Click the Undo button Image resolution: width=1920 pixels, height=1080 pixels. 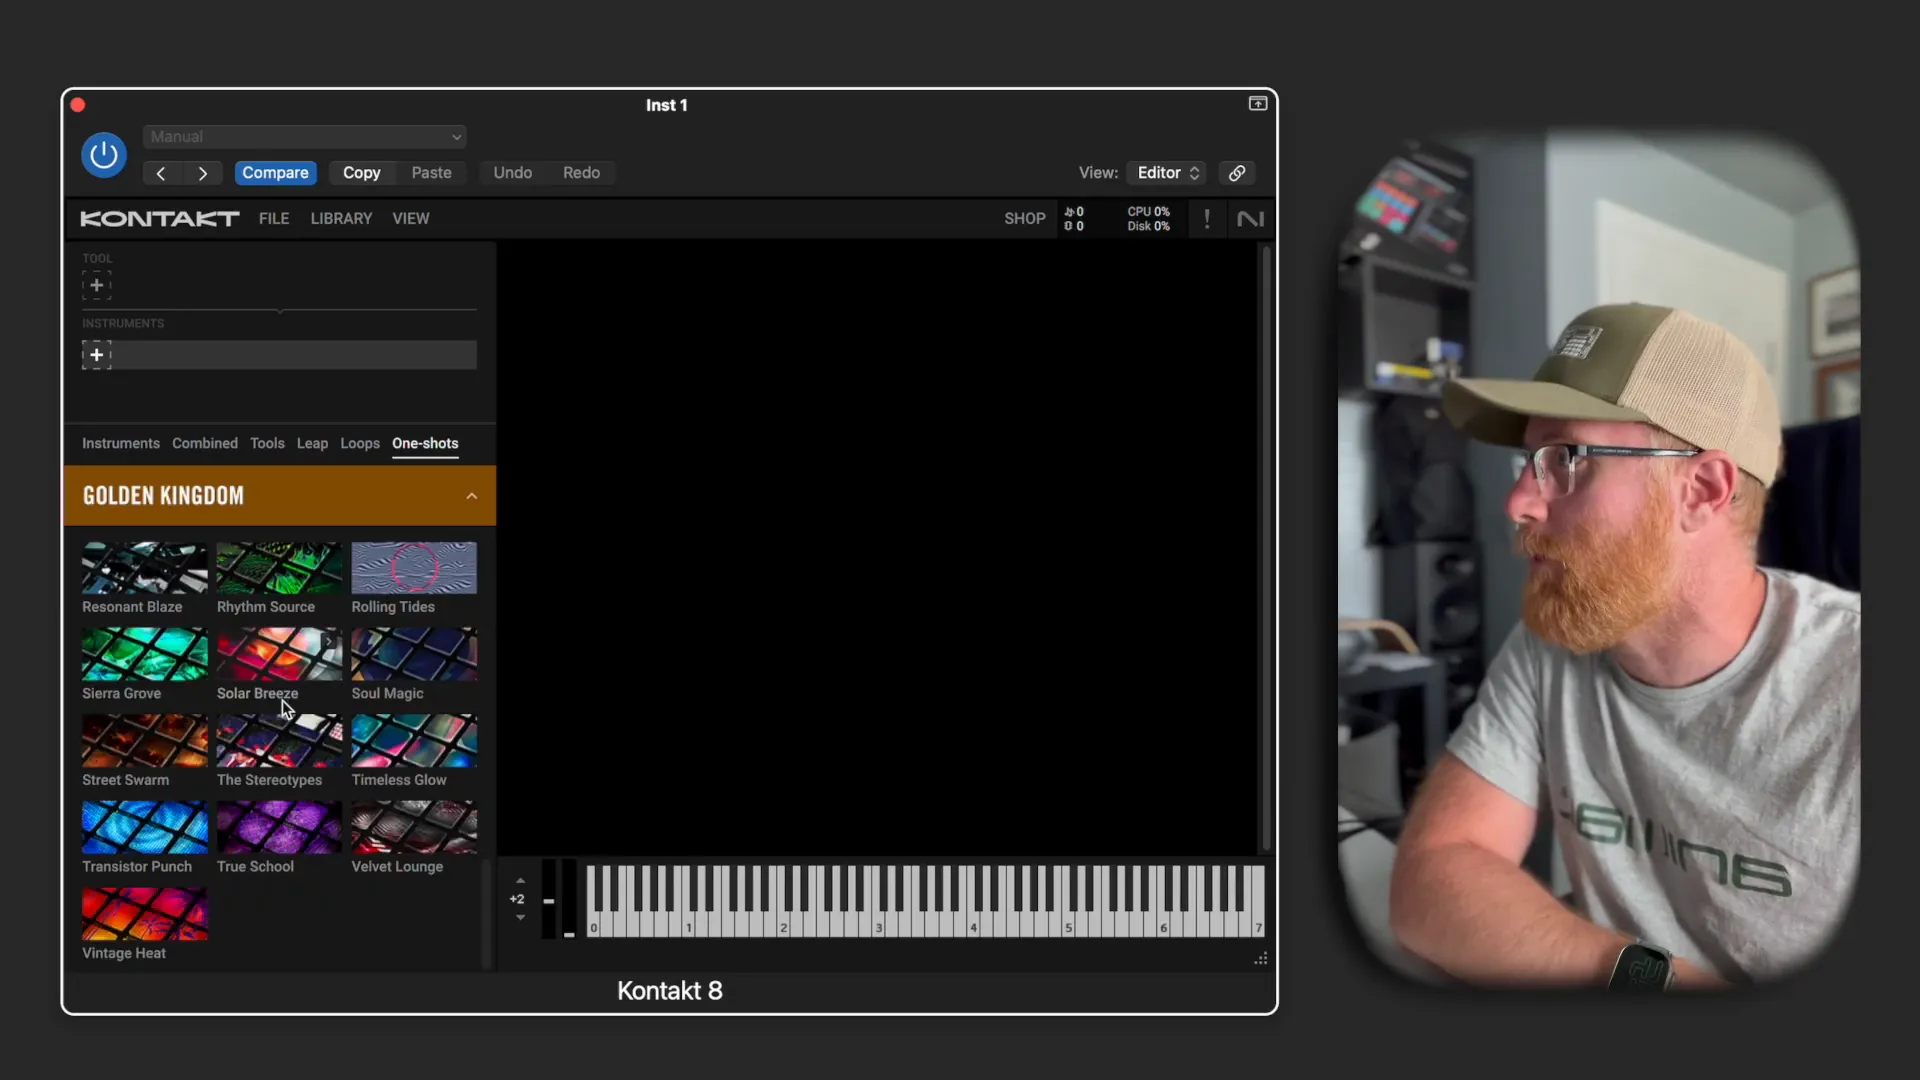[513, 173]
